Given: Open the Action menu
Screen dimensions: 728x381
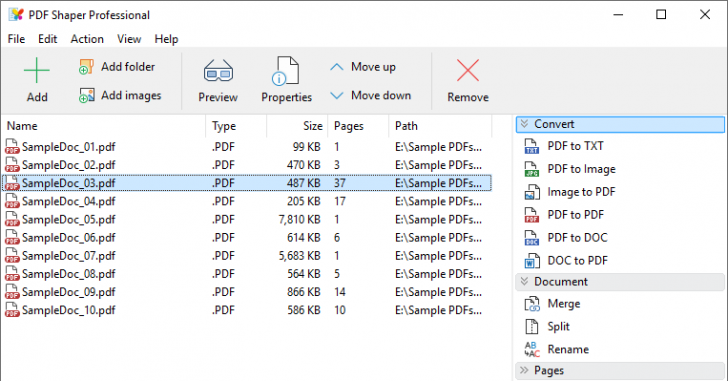Looking at the screenshot, I should pyautogui.click(x=87, y=39).
